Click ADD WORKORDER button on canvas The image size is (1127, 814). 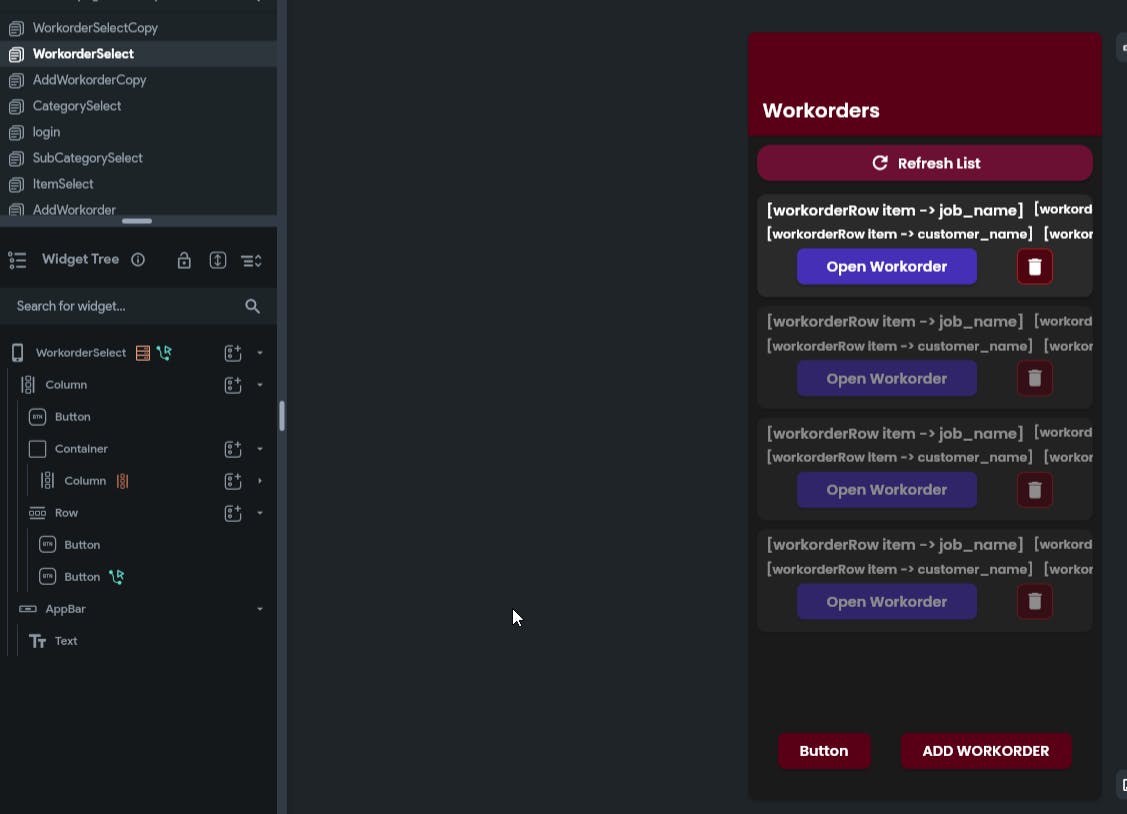tap(986, 751)
